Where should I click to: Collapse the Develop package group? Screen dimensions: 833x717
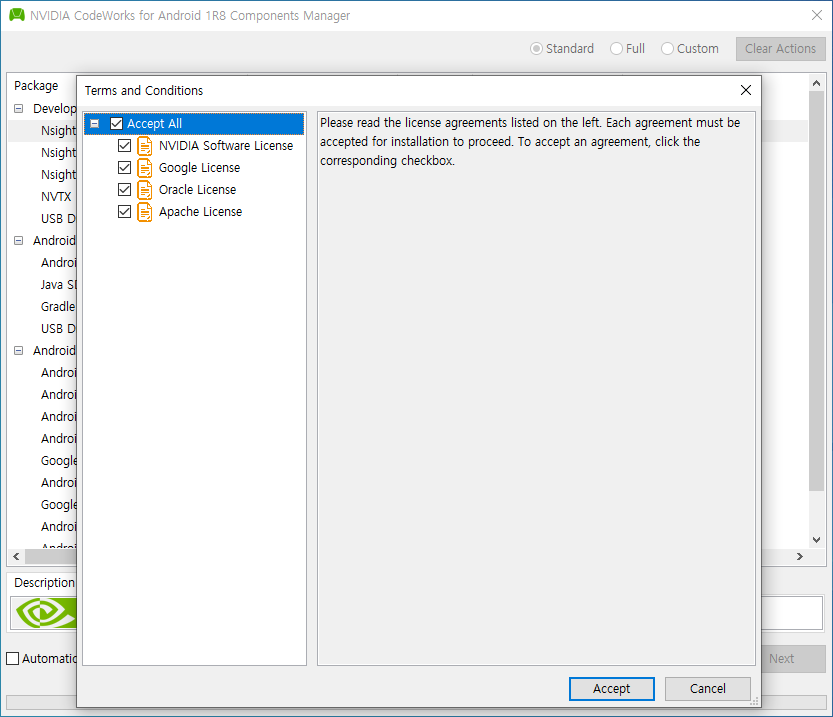tap(19, 108)
